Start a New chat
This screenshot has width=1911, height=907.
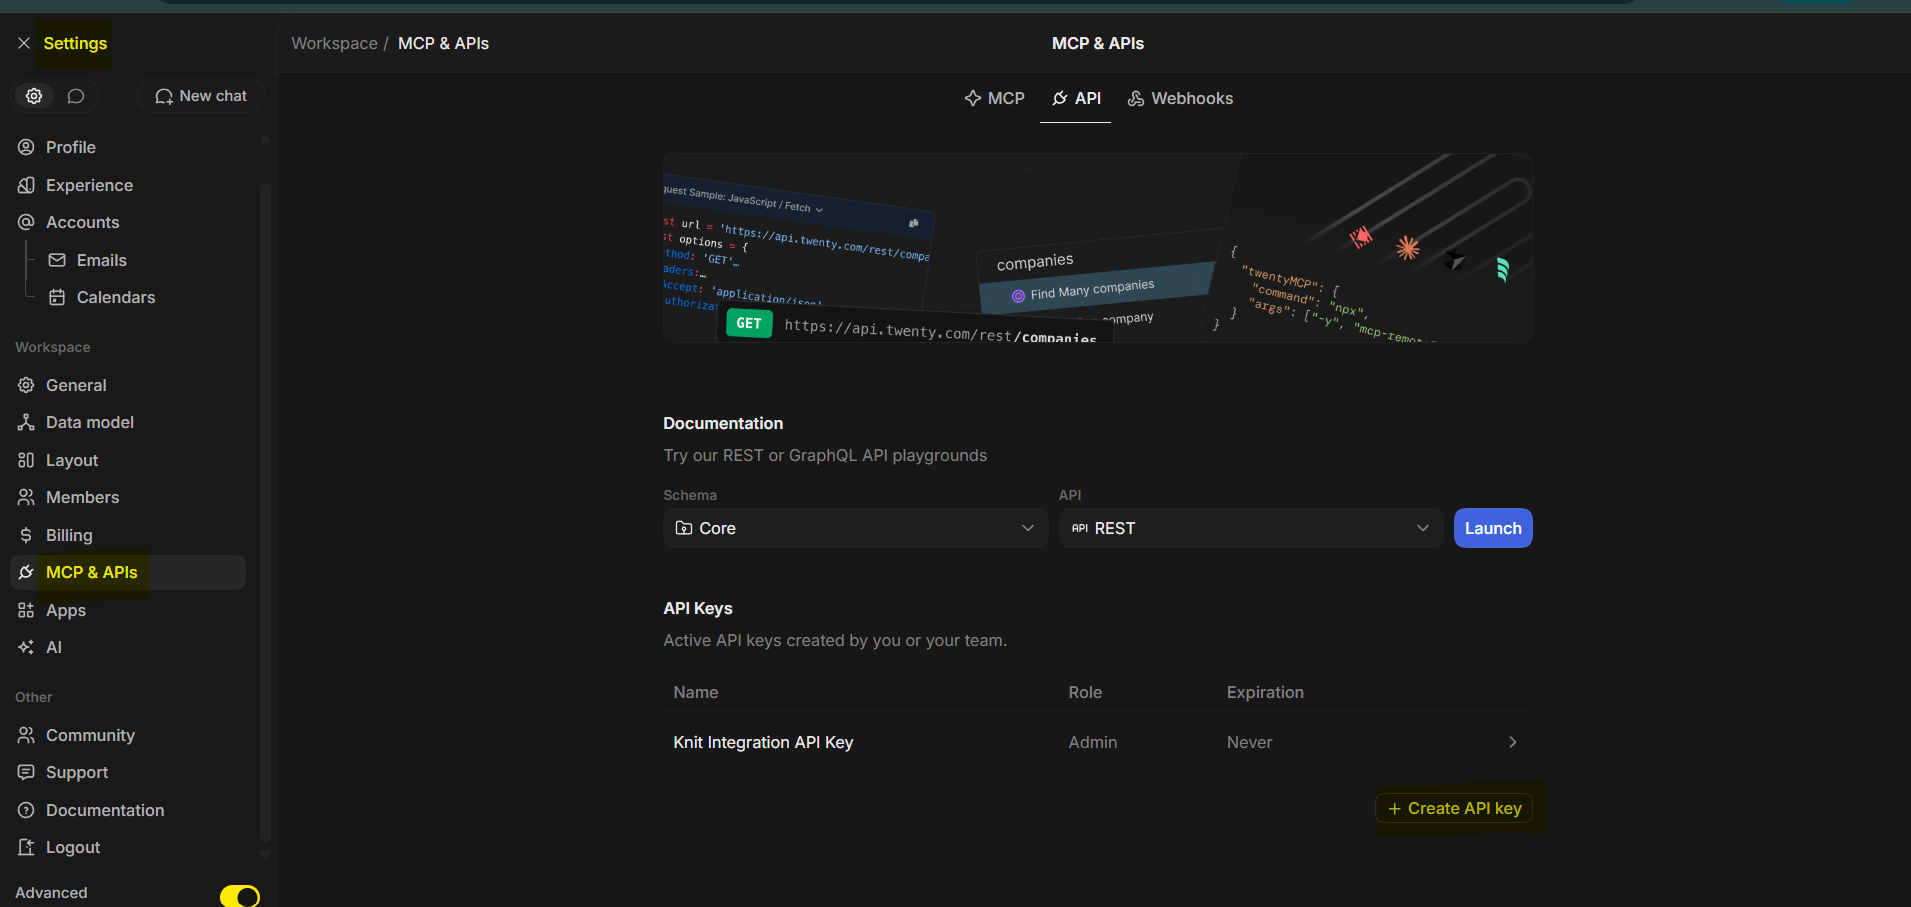click(x=201, y=96)
